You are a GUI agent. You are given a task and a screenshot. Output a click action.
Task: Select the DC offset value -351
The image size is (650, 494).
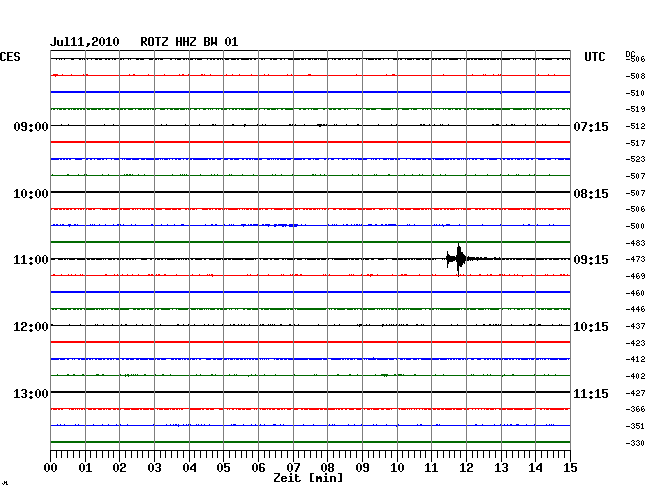635,426
